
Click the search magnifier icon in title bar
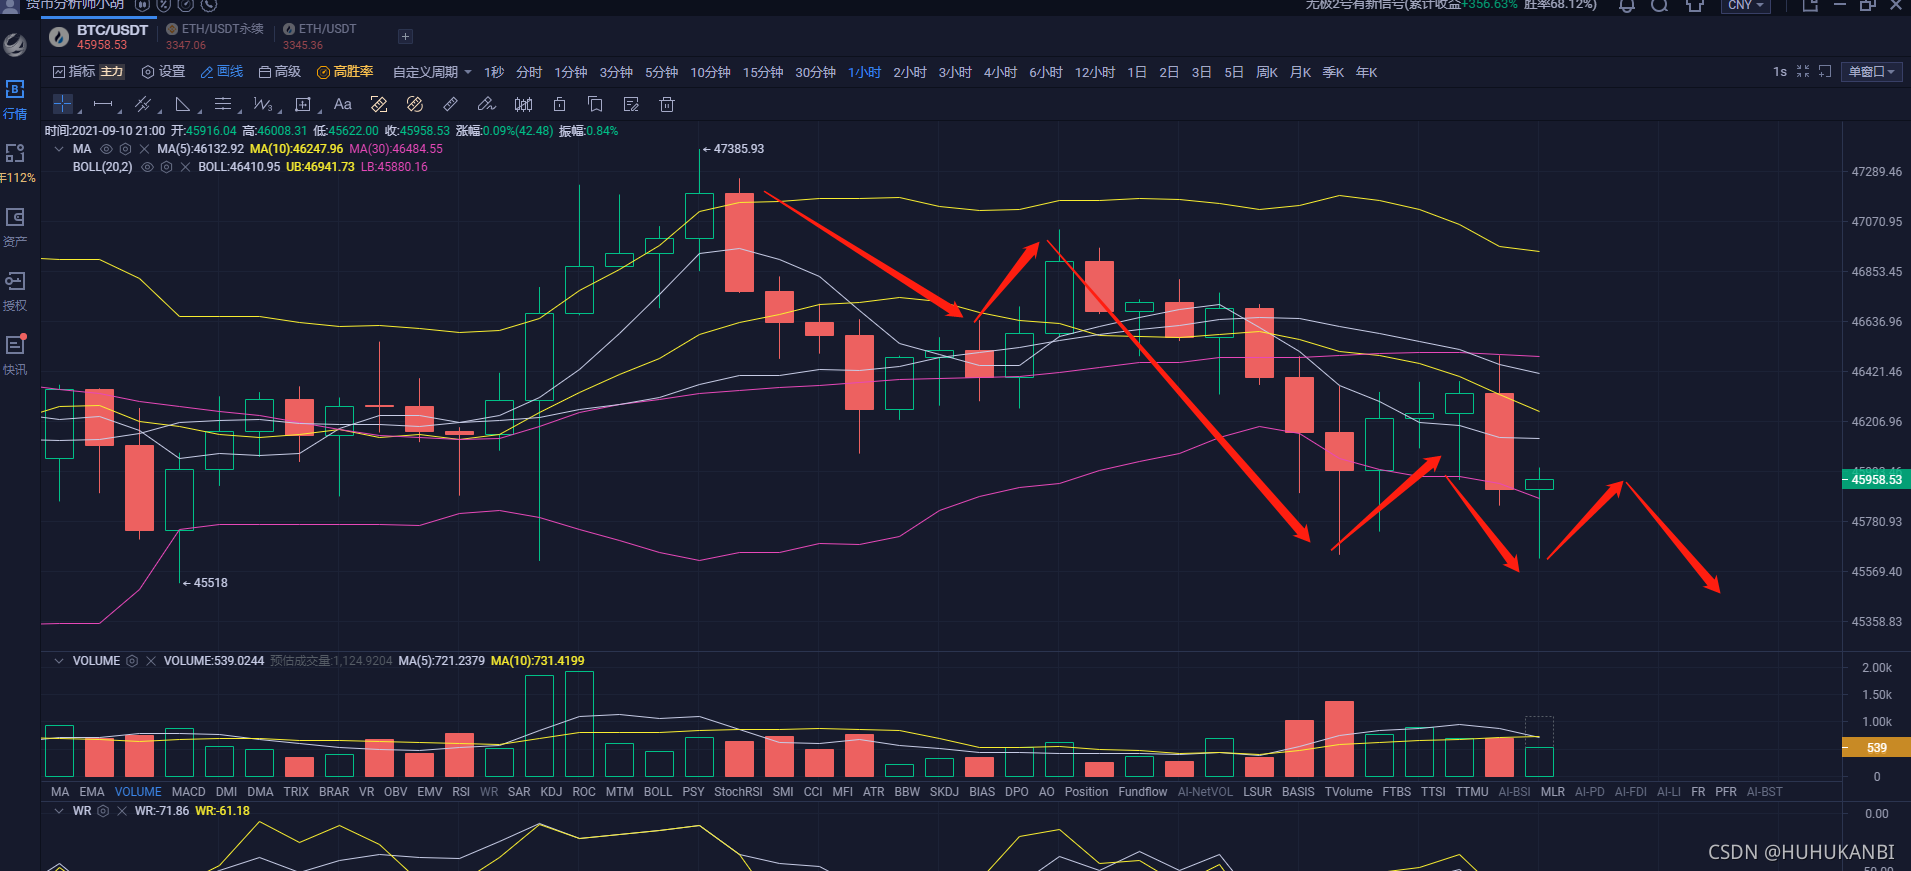tap(1659, 6)
